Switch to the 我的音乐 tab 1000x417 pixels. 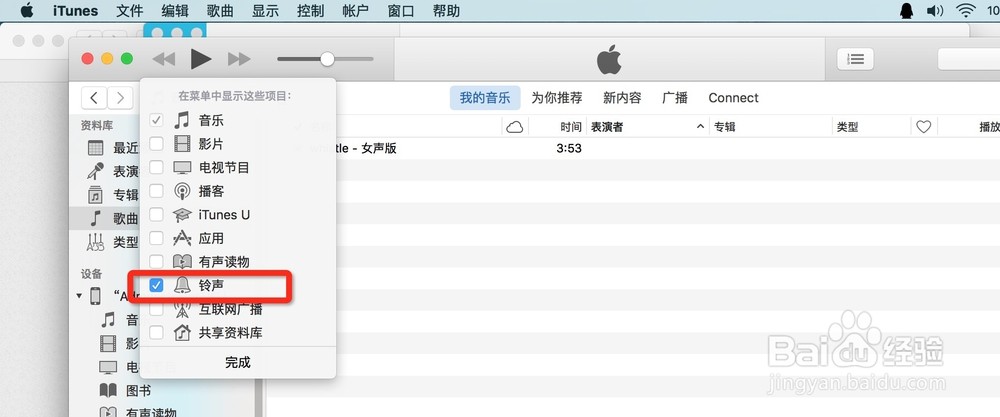coord(485,98)
